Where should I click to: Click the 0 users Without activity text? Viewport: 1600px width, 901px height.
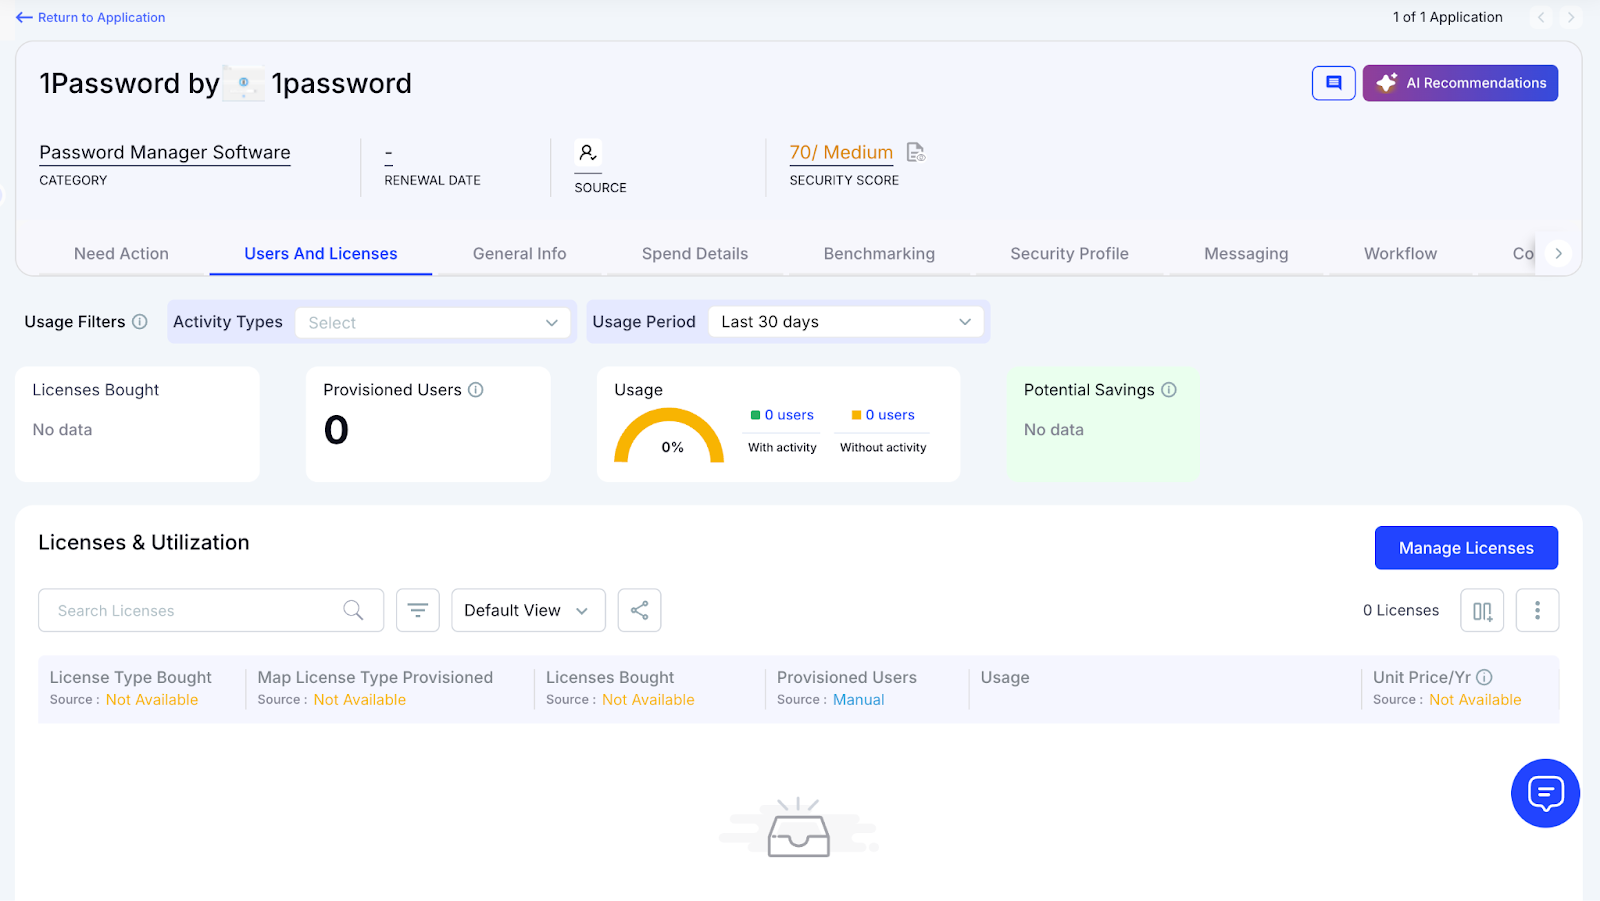[890, 415]
